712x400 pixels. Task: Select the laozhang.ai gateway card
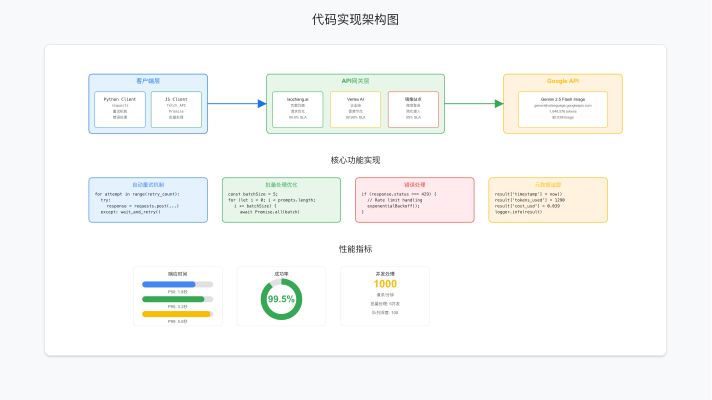[x=297, y=109]
